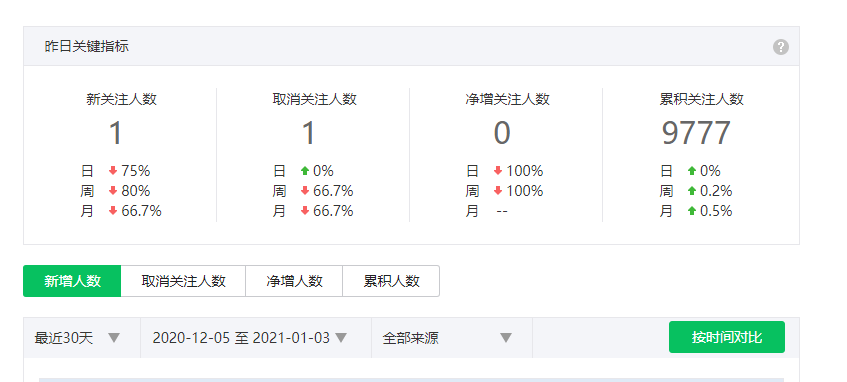847x382 pixels.
Task: Click the cumulative followers value 9777
Action: (x=696, y=133)
